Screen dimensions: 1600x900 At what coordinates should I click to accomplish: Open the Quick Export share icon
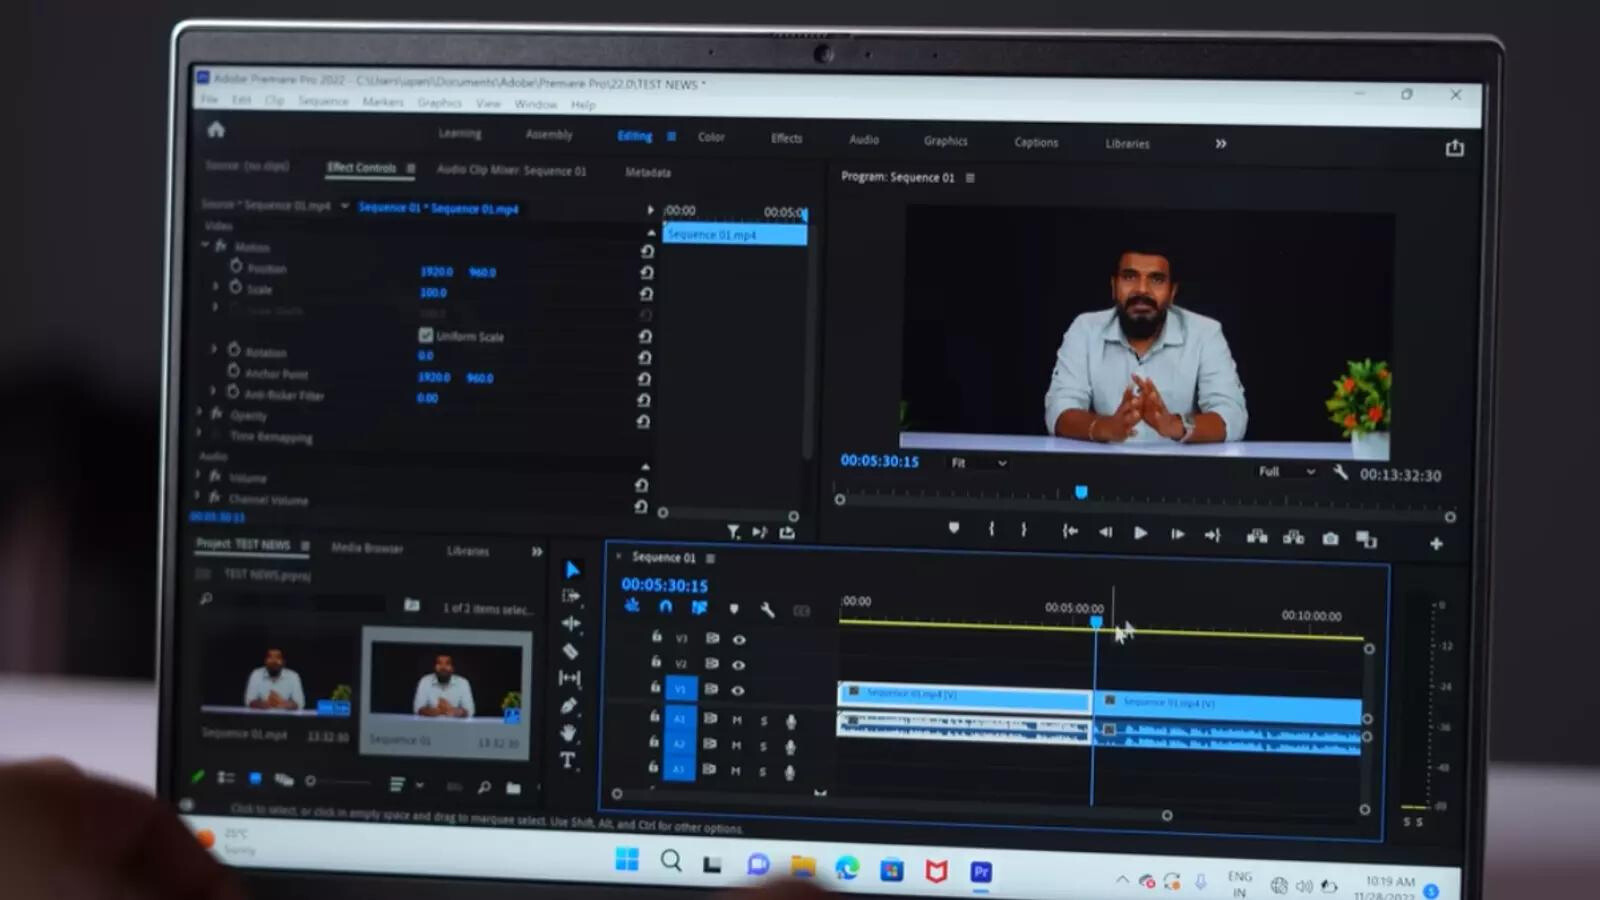[1455, 148]
